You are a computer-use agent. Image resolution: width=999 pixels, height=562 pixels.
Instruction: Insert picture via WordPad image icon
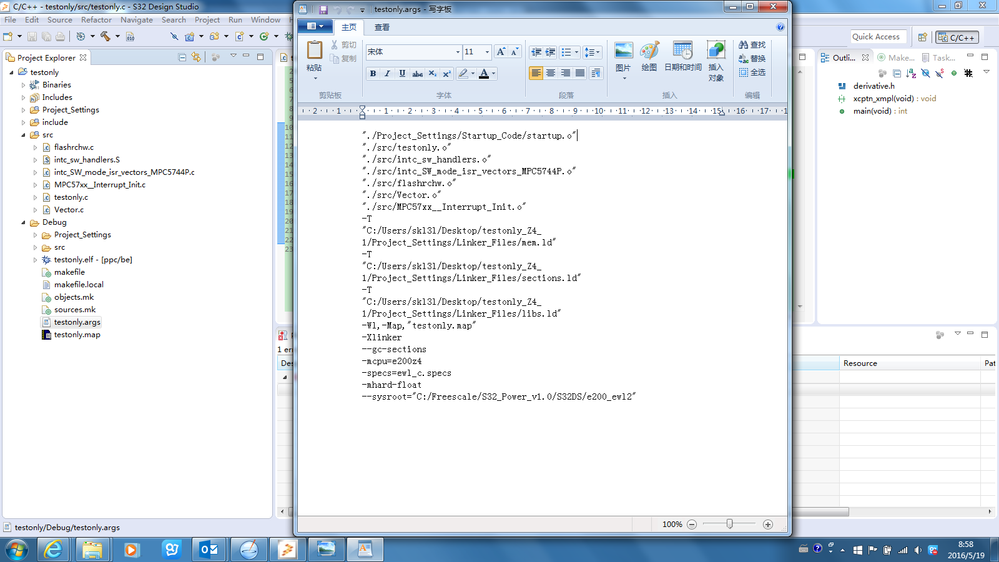pos(623,51)
